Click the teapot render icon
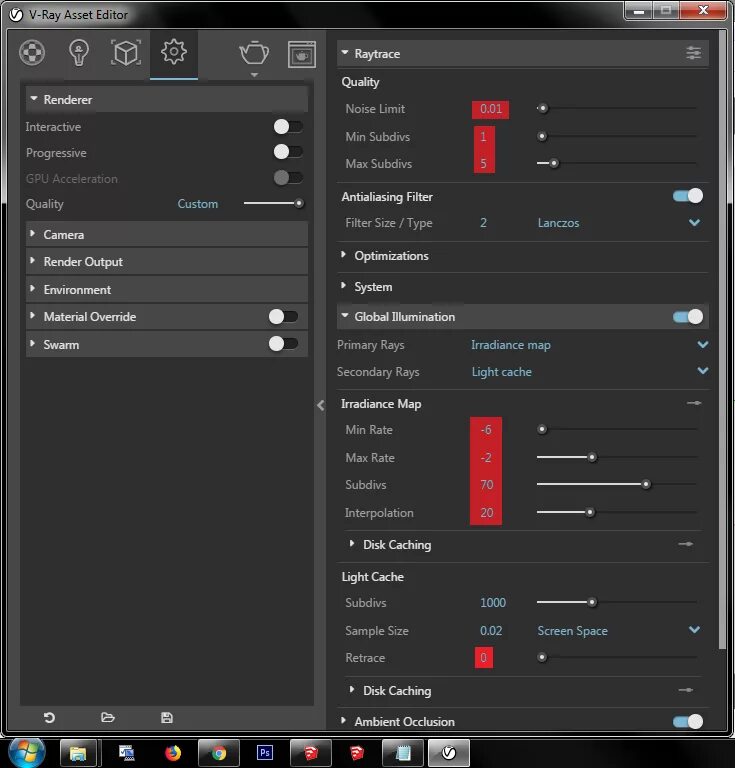This screenshot has width=735, height=768. point(254,53)
